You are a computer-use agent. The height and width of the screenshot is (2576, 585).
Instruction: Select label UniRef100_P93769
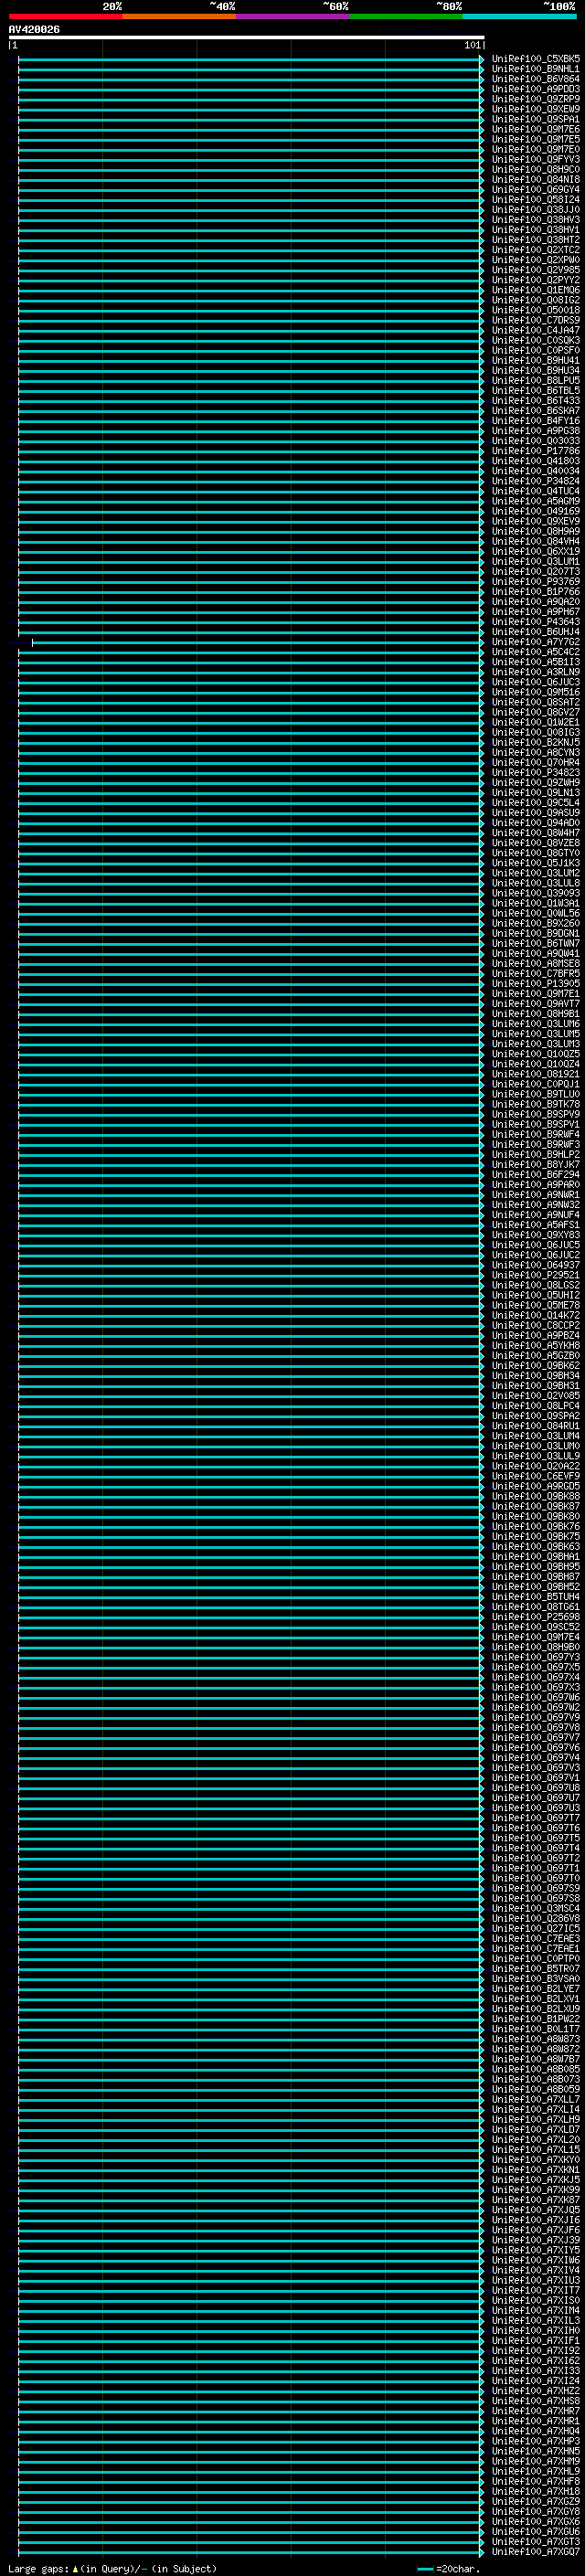point(536,581)
